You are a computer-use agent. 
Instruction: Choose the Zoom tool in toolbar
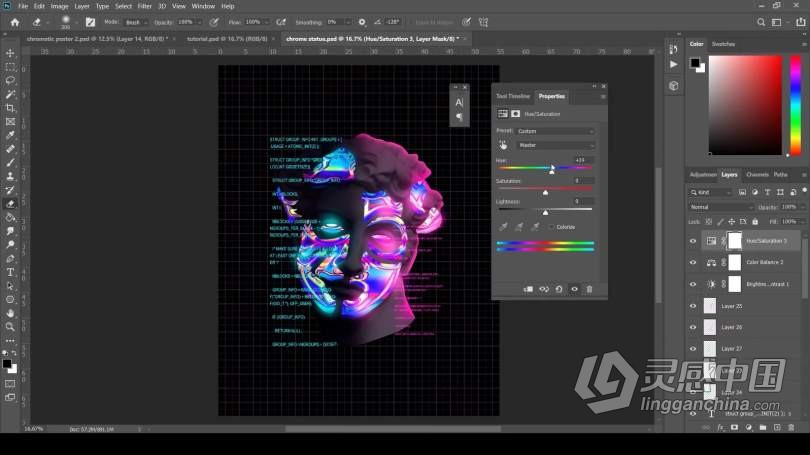10,326
